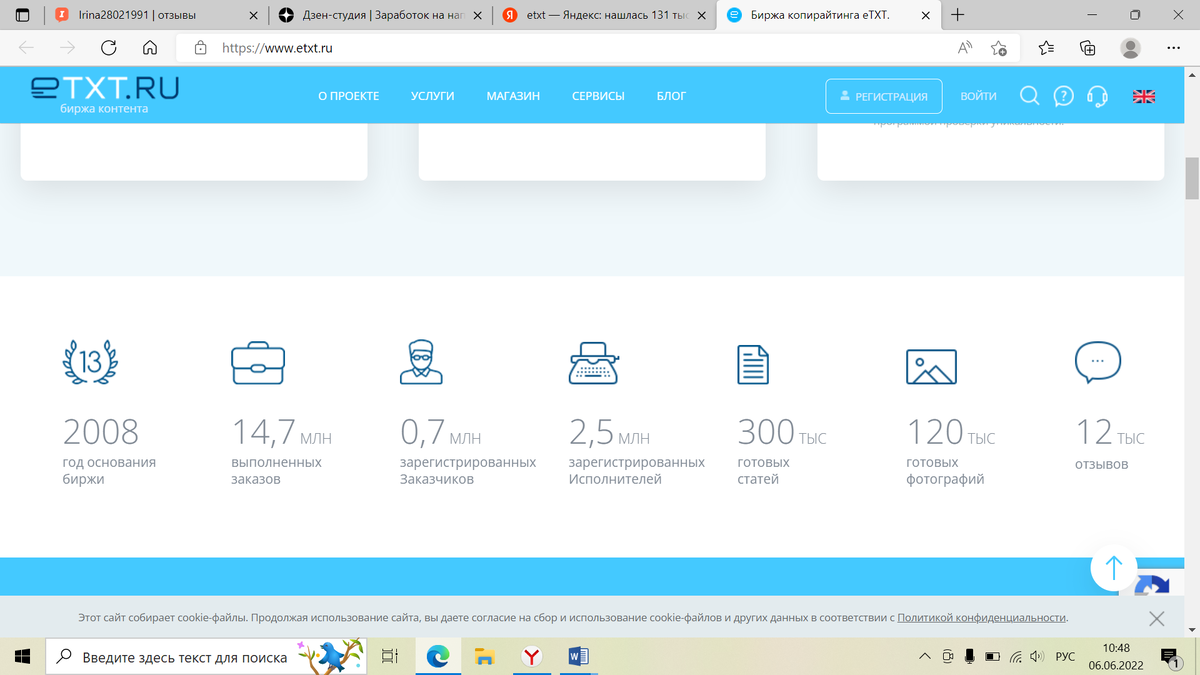Image resolution: width=1200 pixels, height=675 pixels.
Task: Open the Windows Start menu
Action: (x=22, y=656)
